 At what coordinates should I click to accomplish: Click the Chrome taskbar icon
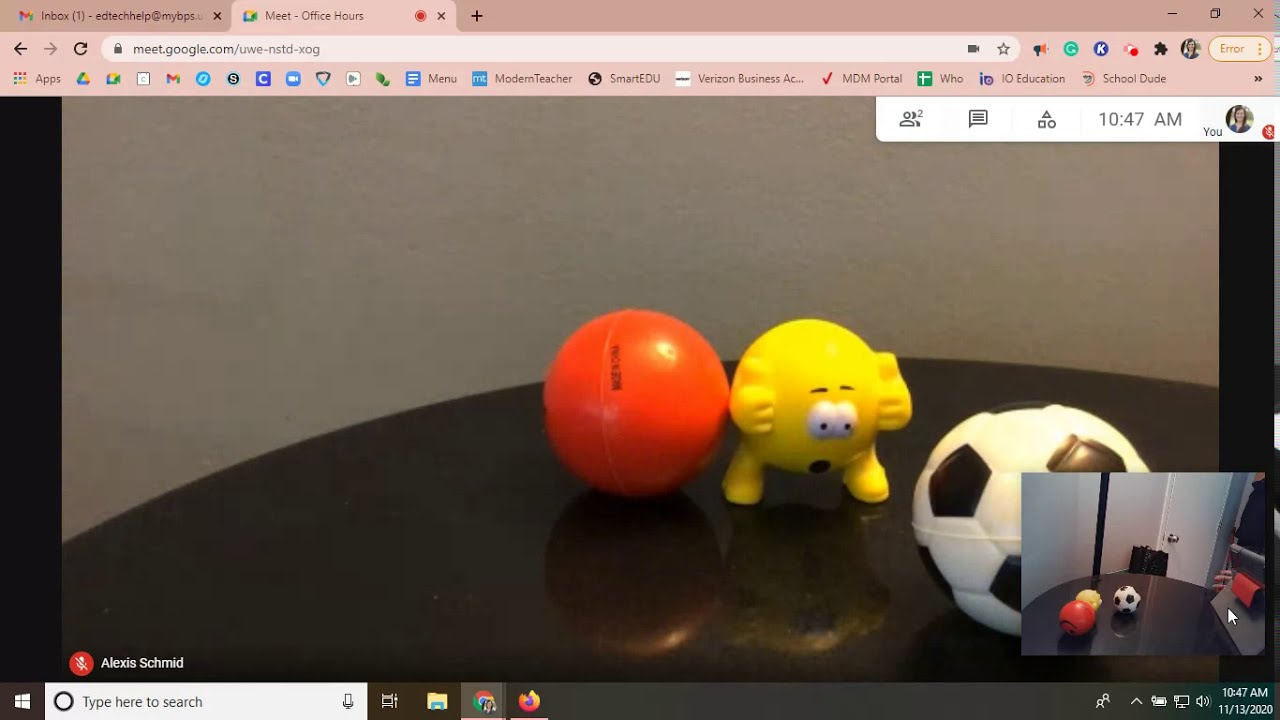pos(484,702)
